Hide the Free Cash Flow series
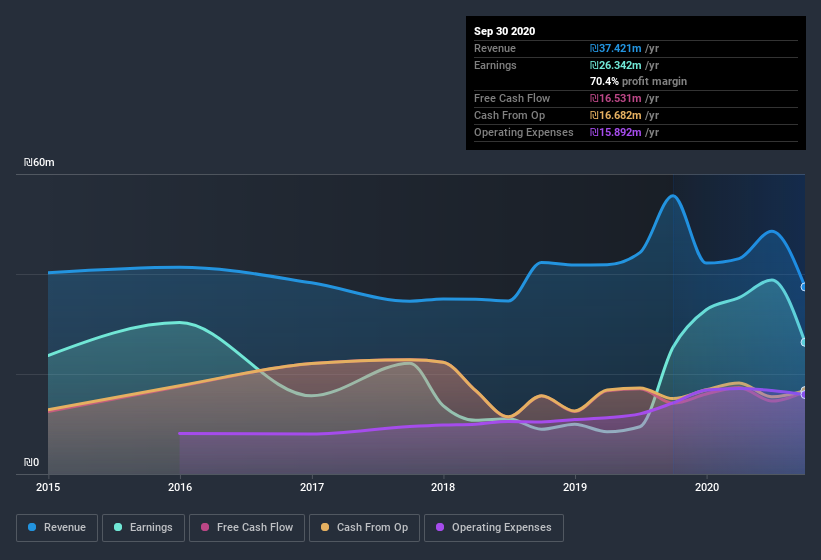The width and height of the screenshot is (821, 560). click(247, 528)
